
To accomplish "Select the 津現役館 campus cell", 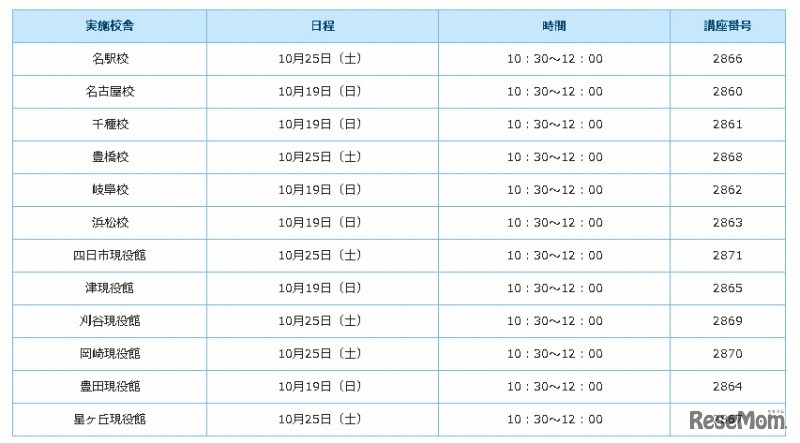I will pos(110,288).
